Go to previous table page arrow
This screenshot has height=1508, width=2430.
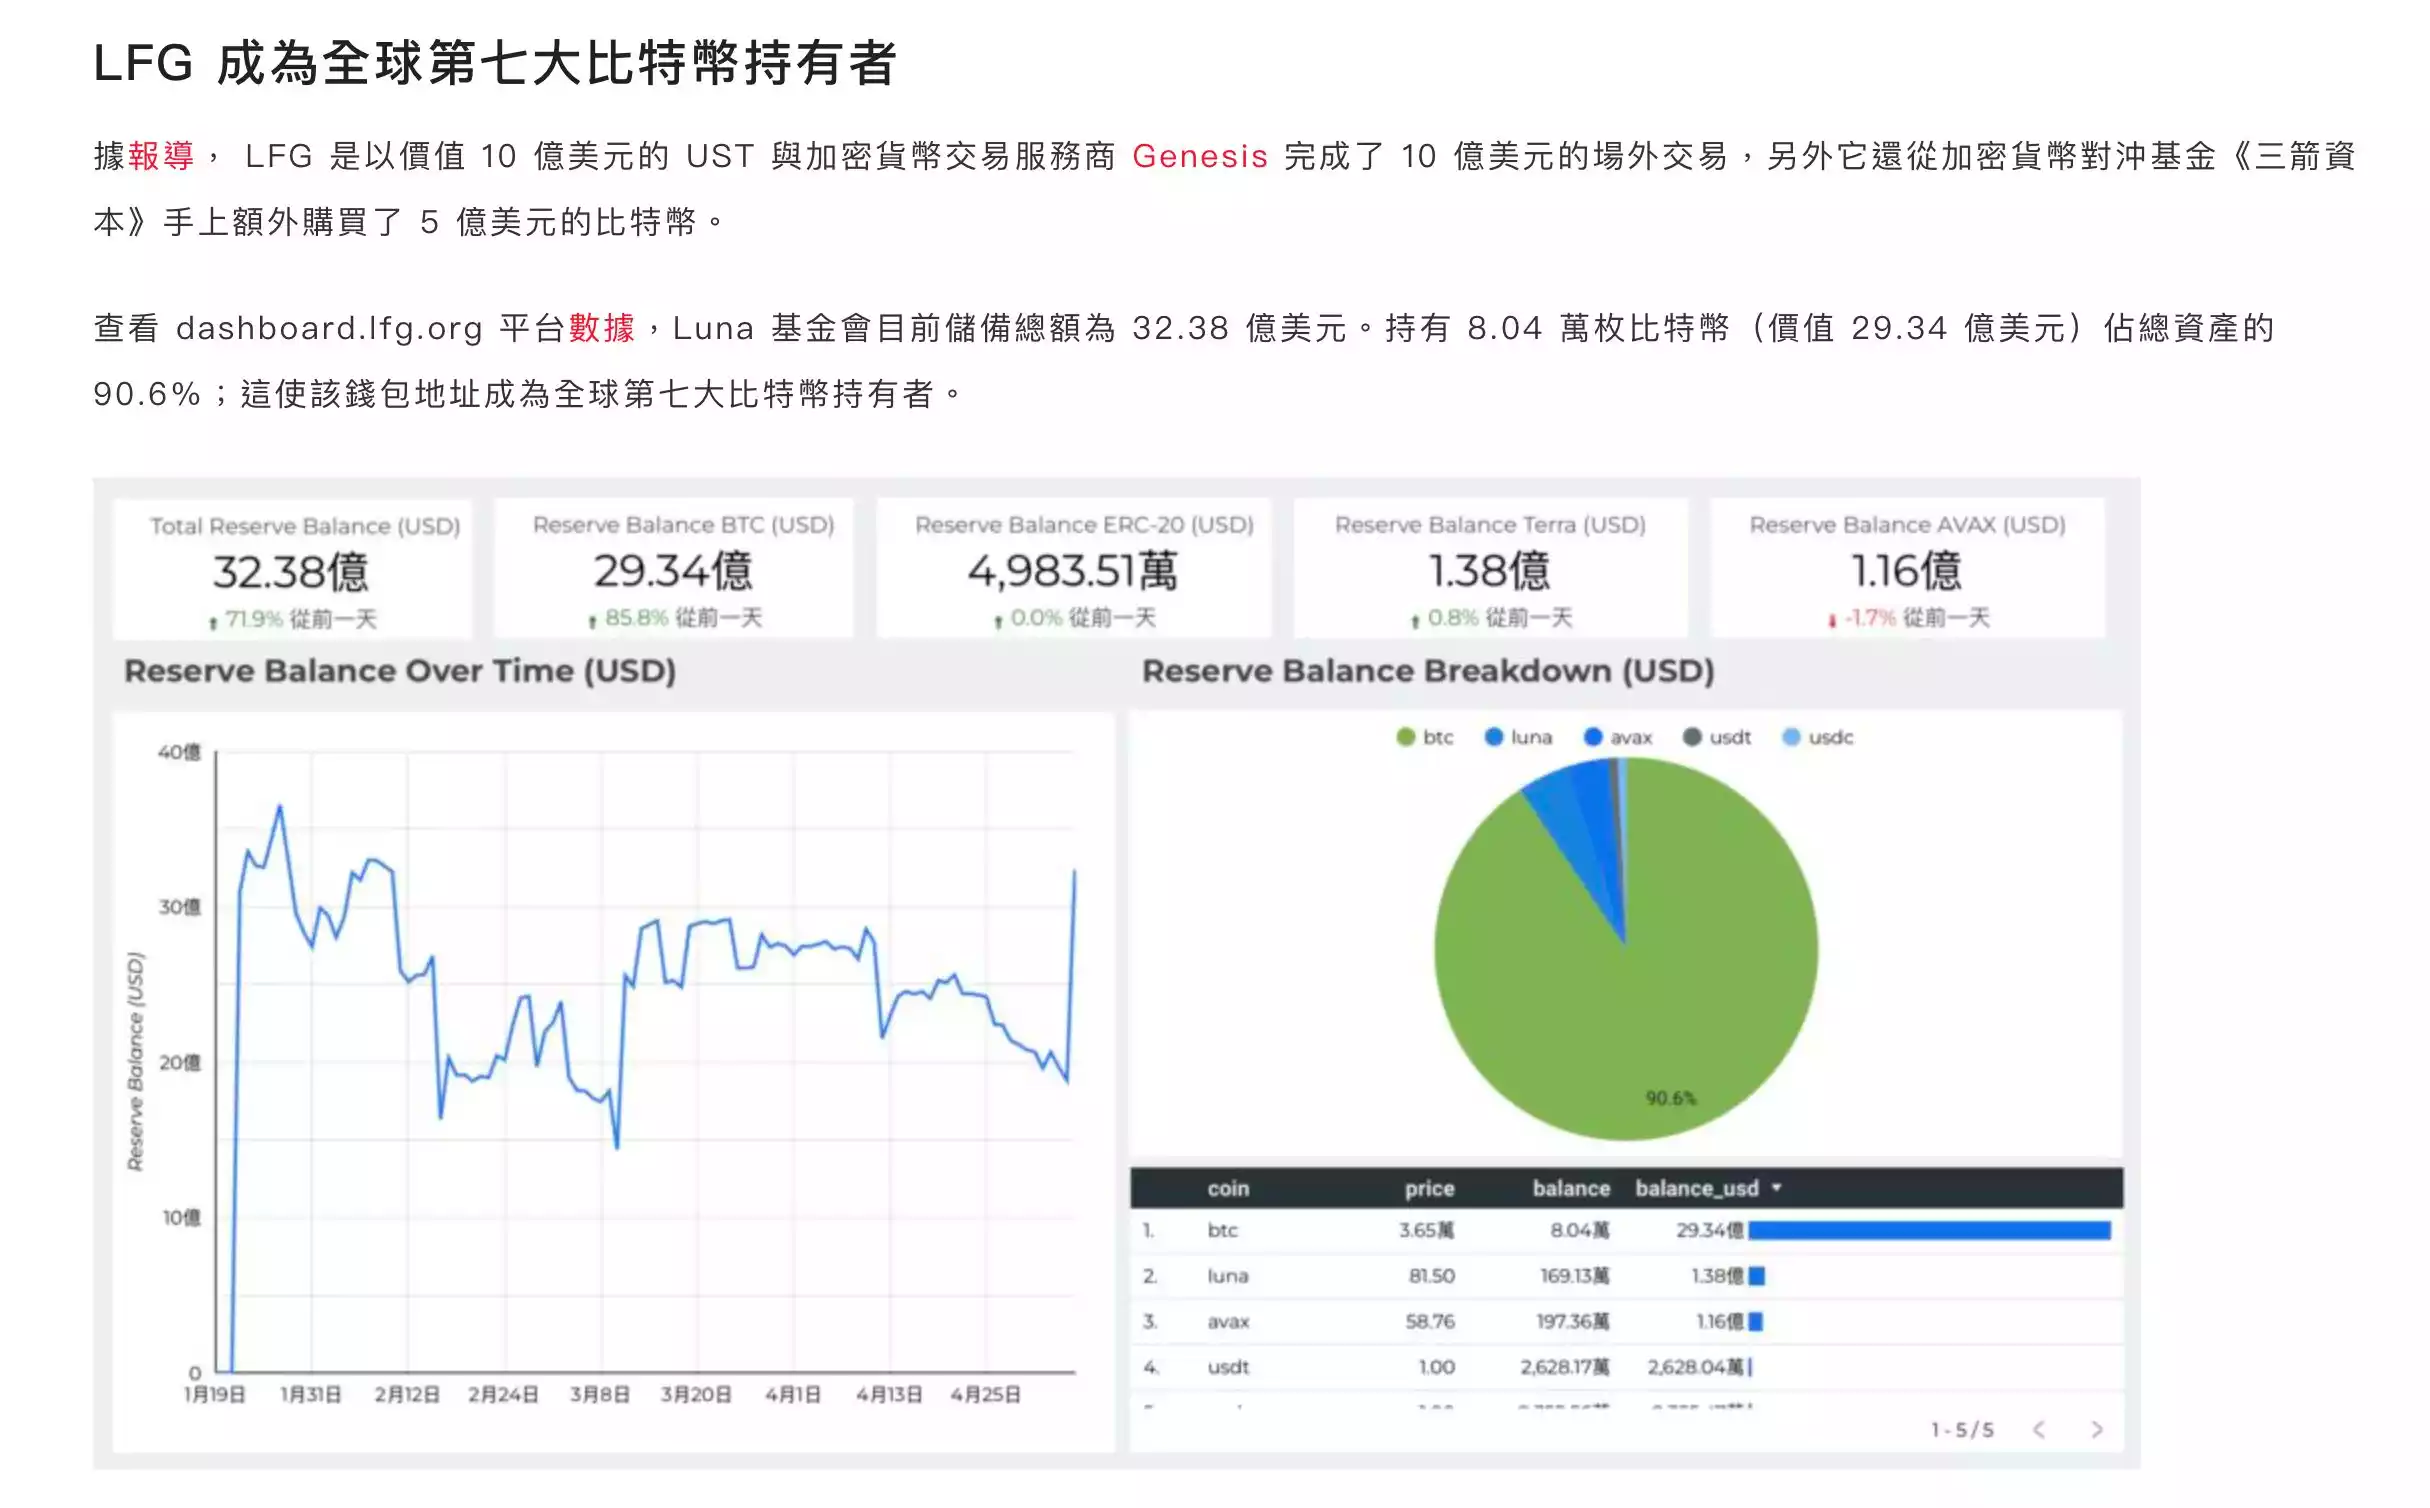pos(2039,1430)
